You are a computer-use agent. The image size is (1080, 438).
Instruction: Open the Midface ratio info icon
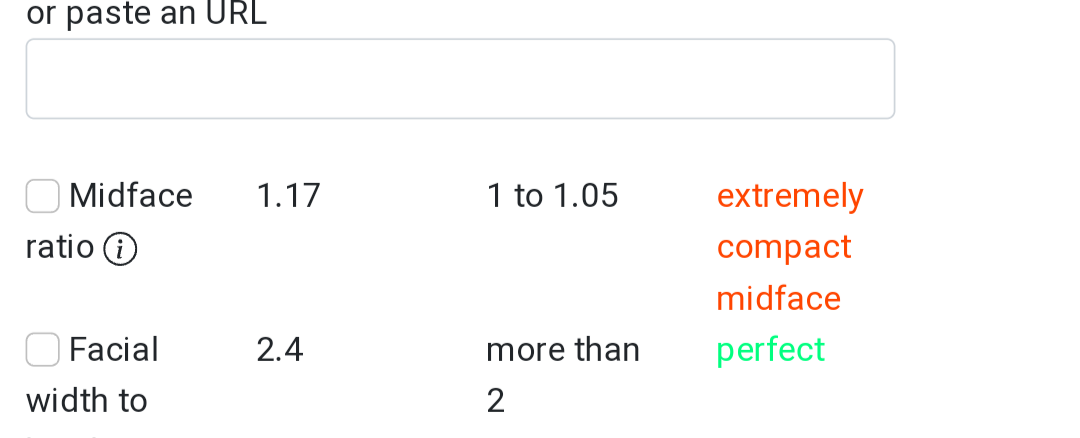pos(120,249)
